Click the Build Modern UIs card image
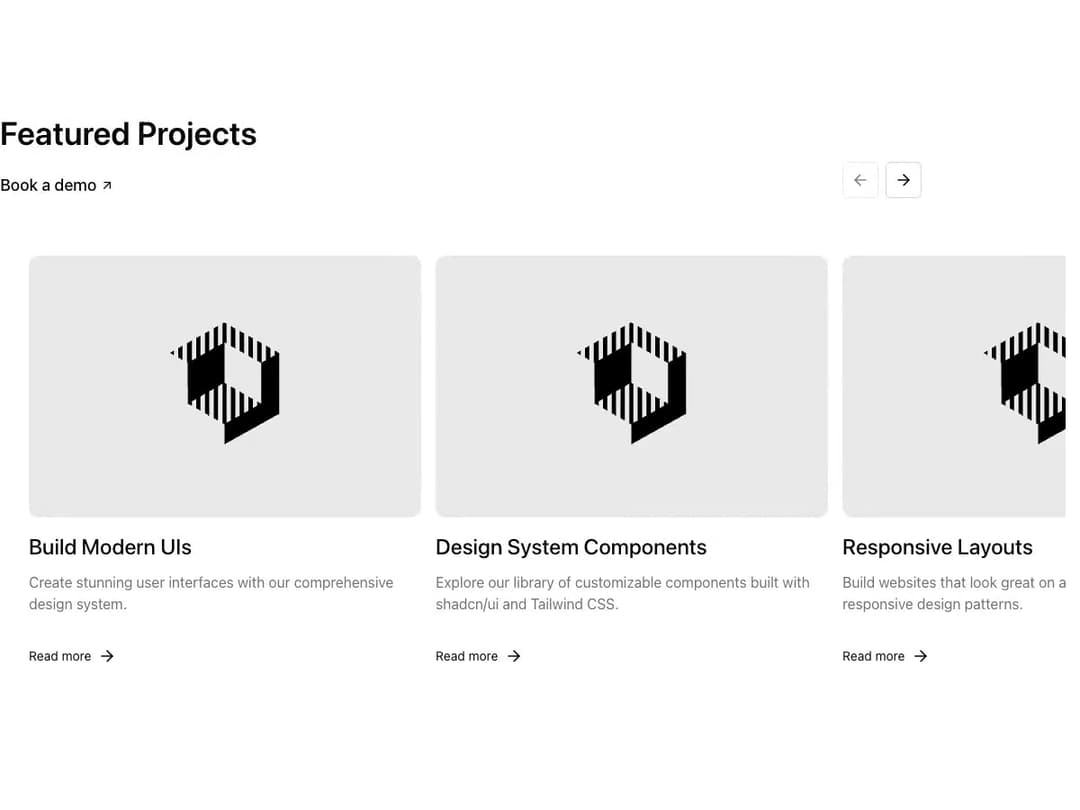This screenshot has width=1080, height=810. (x=225, y=386)
